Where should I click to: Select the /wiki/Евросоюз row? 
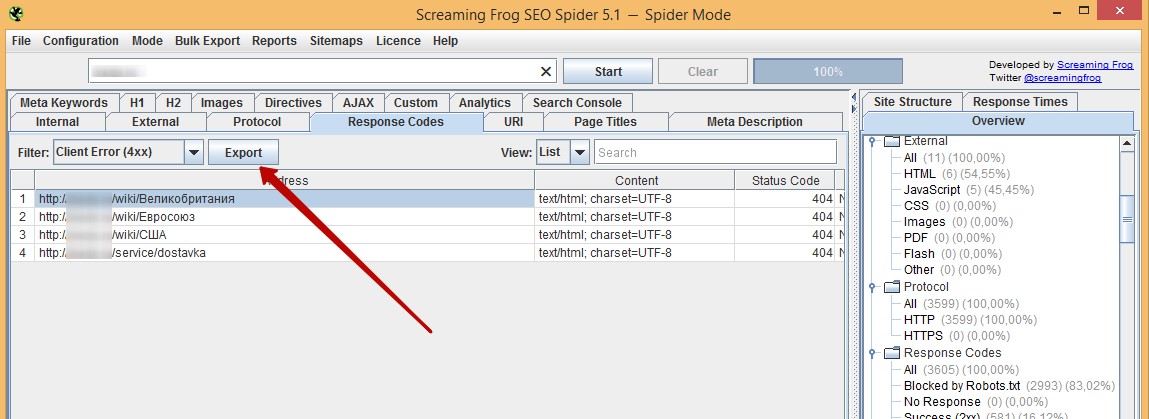pos(428,217)
